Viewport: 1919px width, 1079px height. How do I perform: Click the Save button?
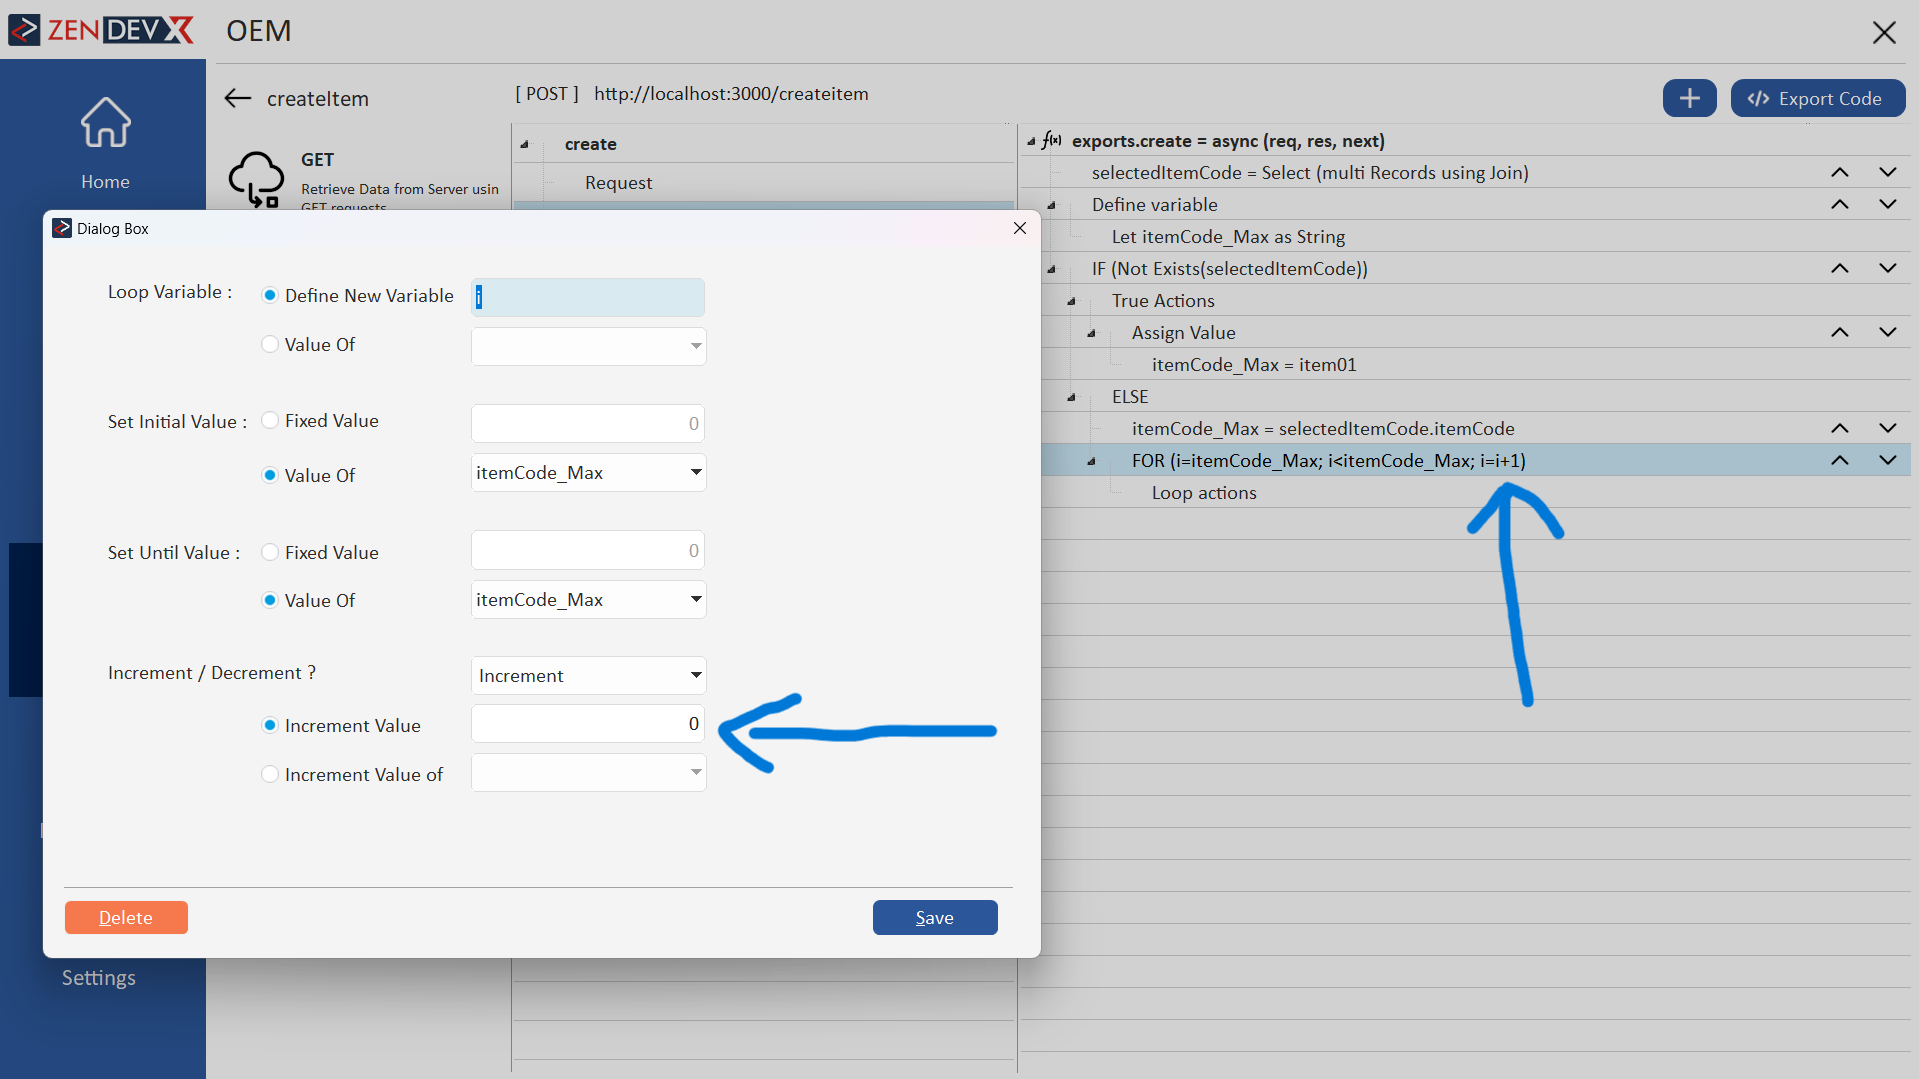[934, 918]
